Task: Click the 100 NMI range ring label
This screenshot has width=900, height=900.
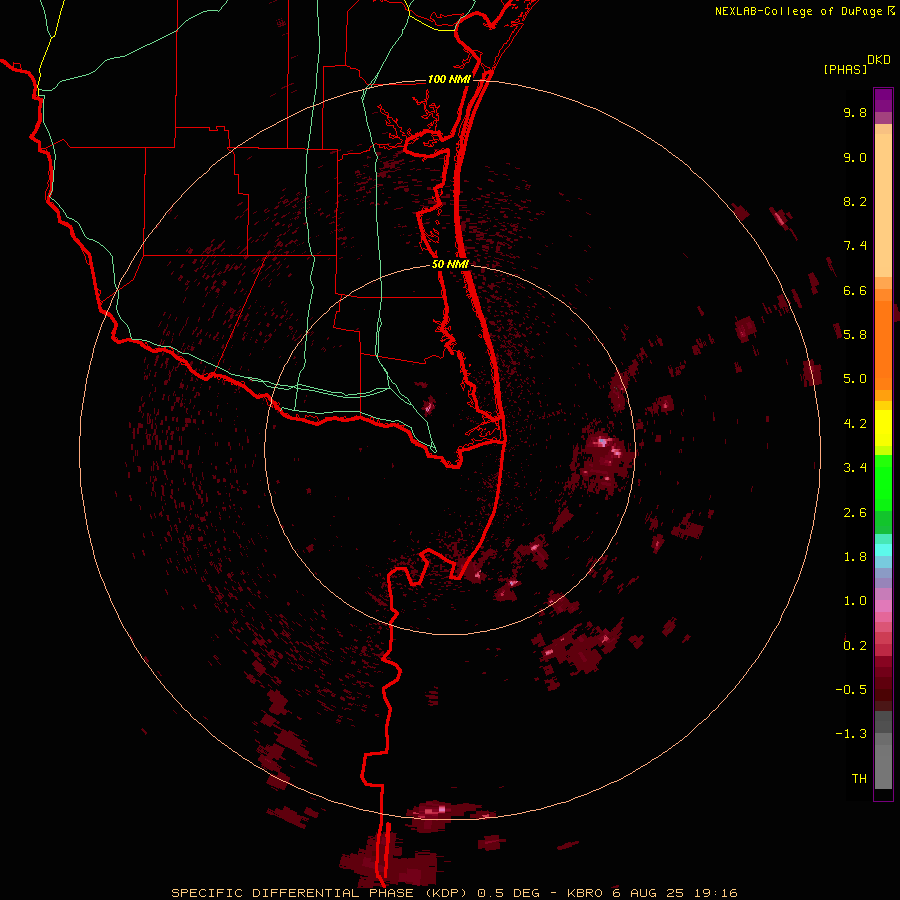Action: coord(449,79)
